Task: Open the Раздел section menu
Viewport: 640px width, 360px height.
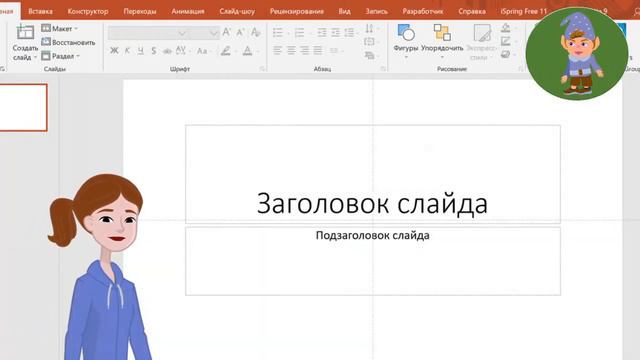Action: pyautogui.click(x=61, y=56)
